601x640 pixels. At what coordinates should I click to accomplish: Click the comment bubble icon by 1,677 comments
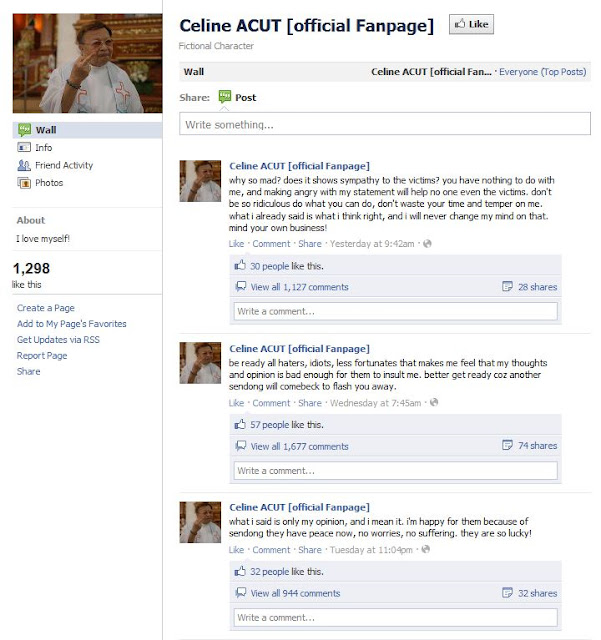[x=240, y=446]
